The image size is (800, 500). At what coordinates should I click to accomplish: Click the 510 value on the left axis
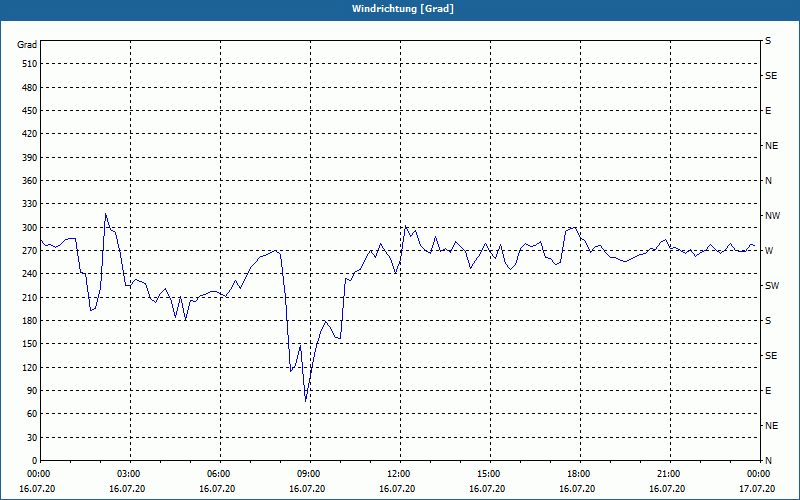pyautogui.click(x=30, y=64)
